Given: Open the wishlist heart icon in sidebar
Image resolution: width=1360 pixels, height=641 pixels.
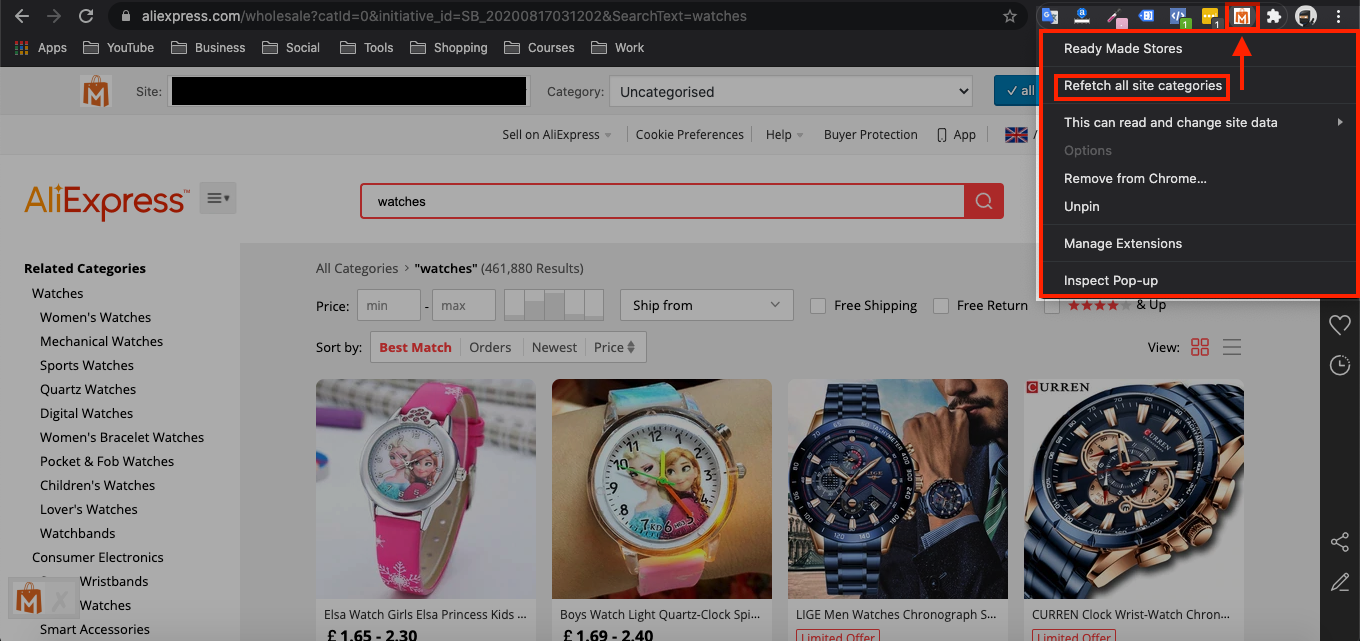Looking at the screenshot, I should click(1340, 325).
